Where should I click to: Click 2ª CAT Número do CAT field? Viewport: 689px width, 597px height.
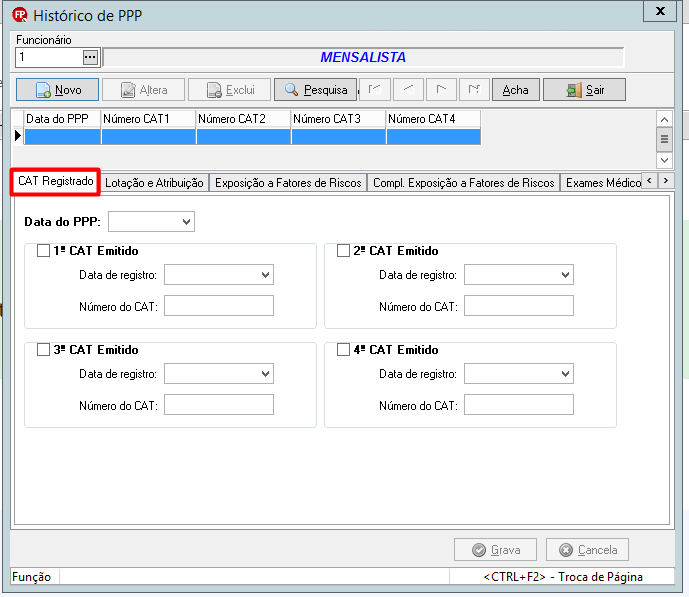[x=519, y=306]
